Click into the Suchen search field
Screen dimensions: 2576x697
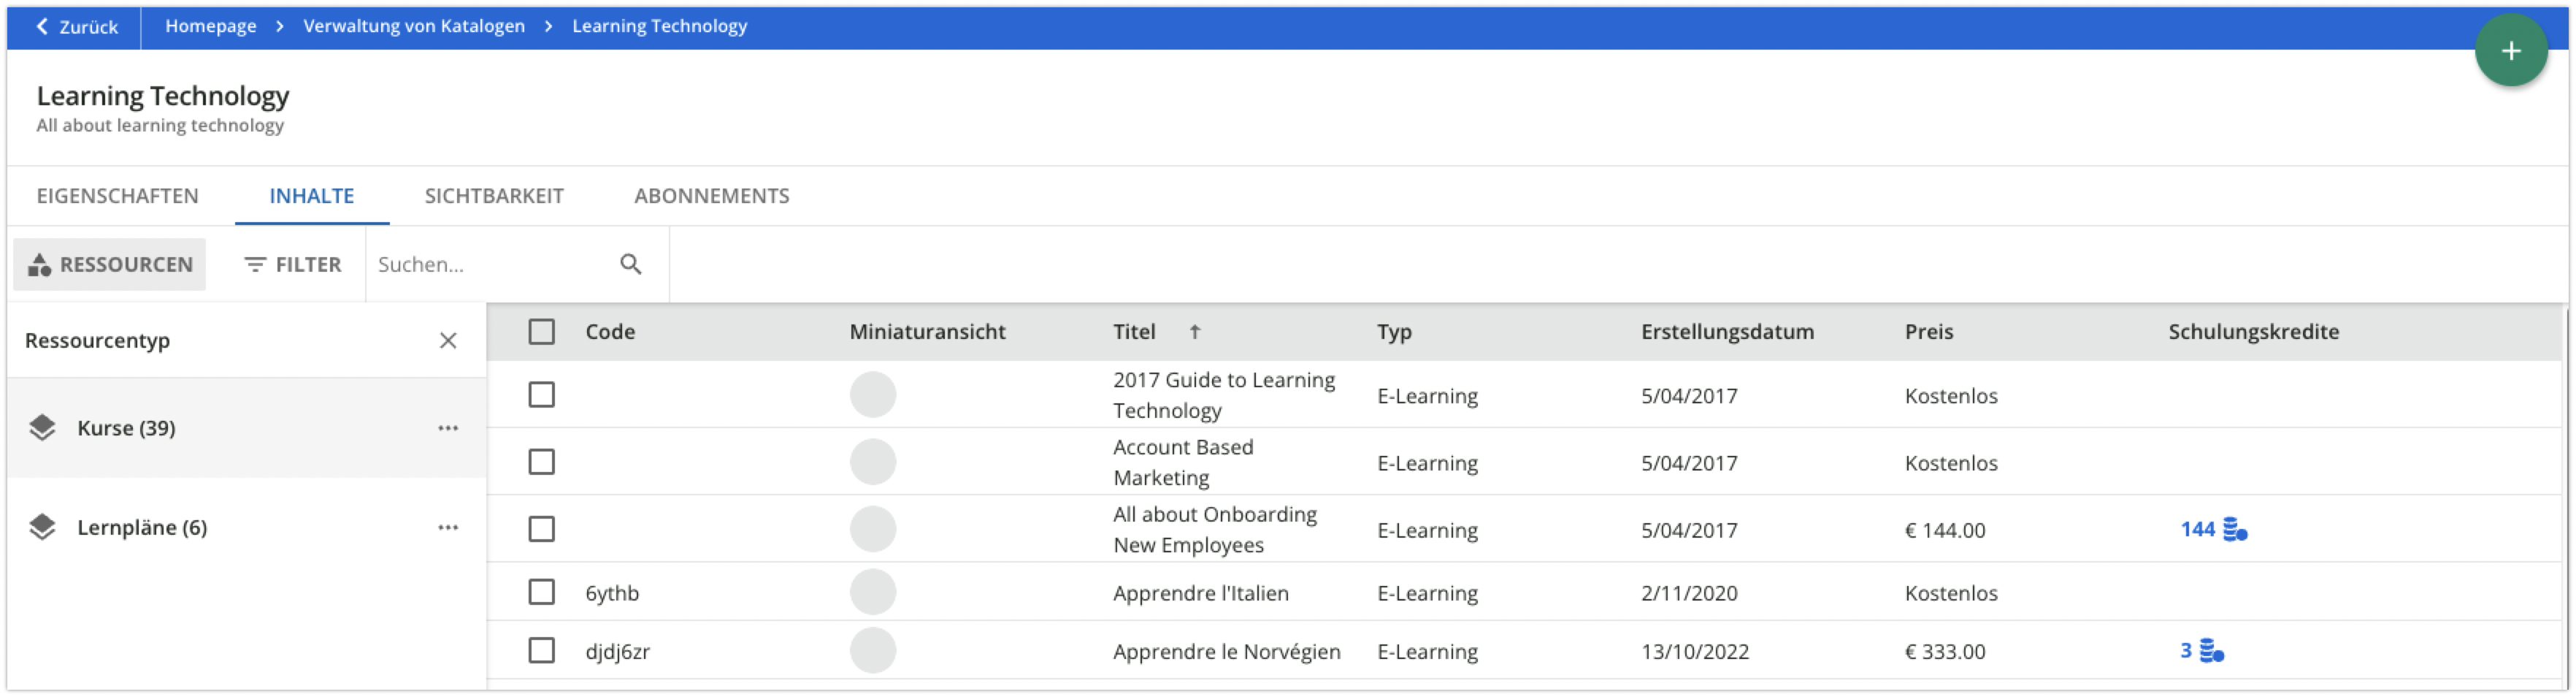[490, 265]
